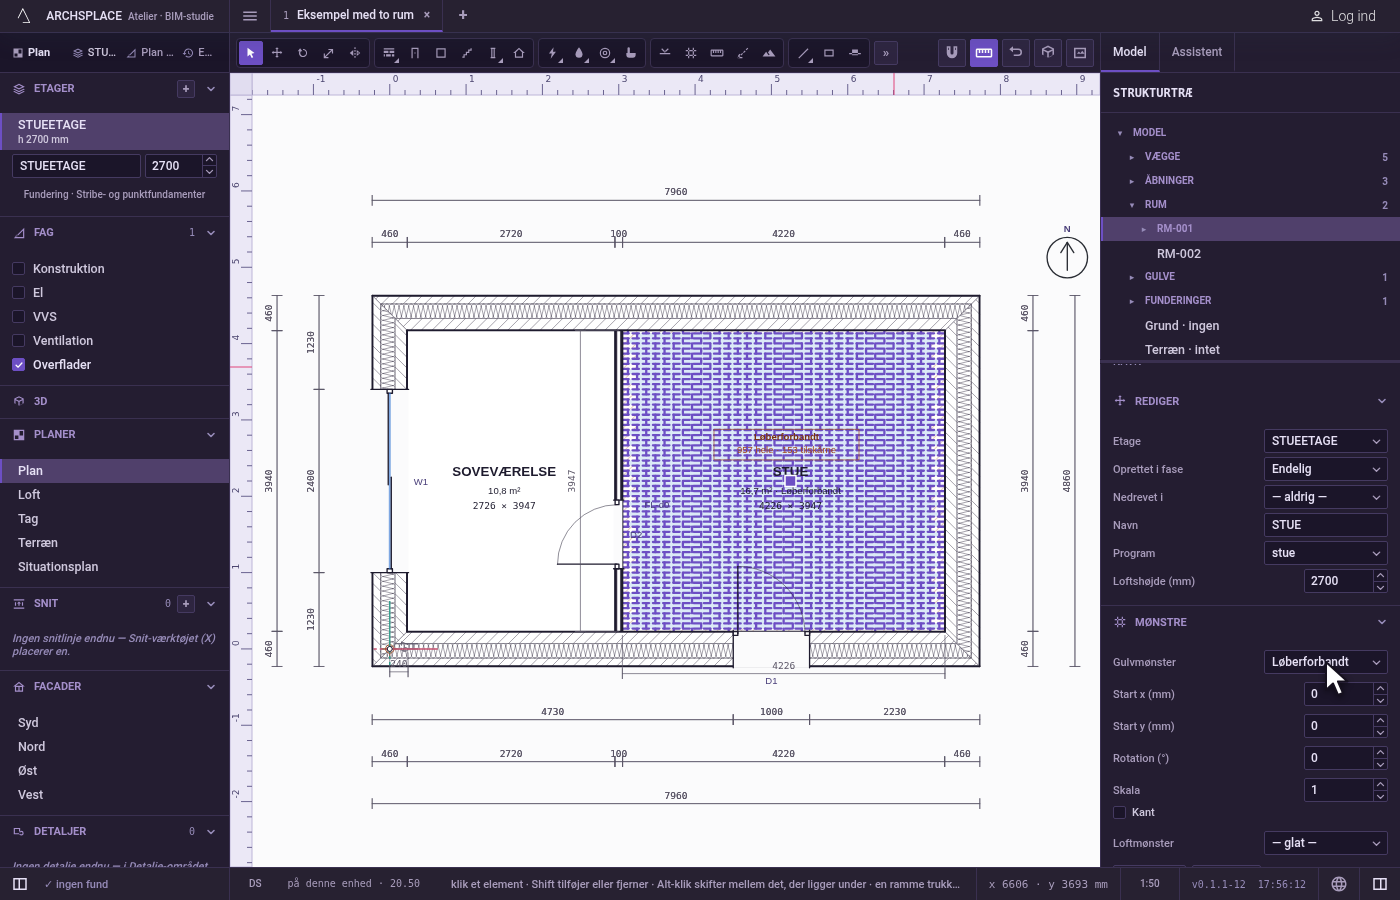Select the move tool in toolbar
The width and height of the screenshot is (1400, 900).
click(x=277, y=53)
